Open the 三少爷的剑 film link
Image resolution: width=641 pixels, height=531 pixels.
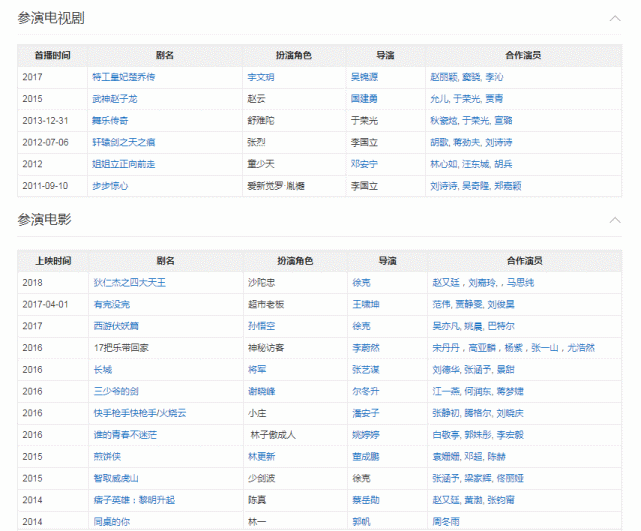(x=116, y=391)
